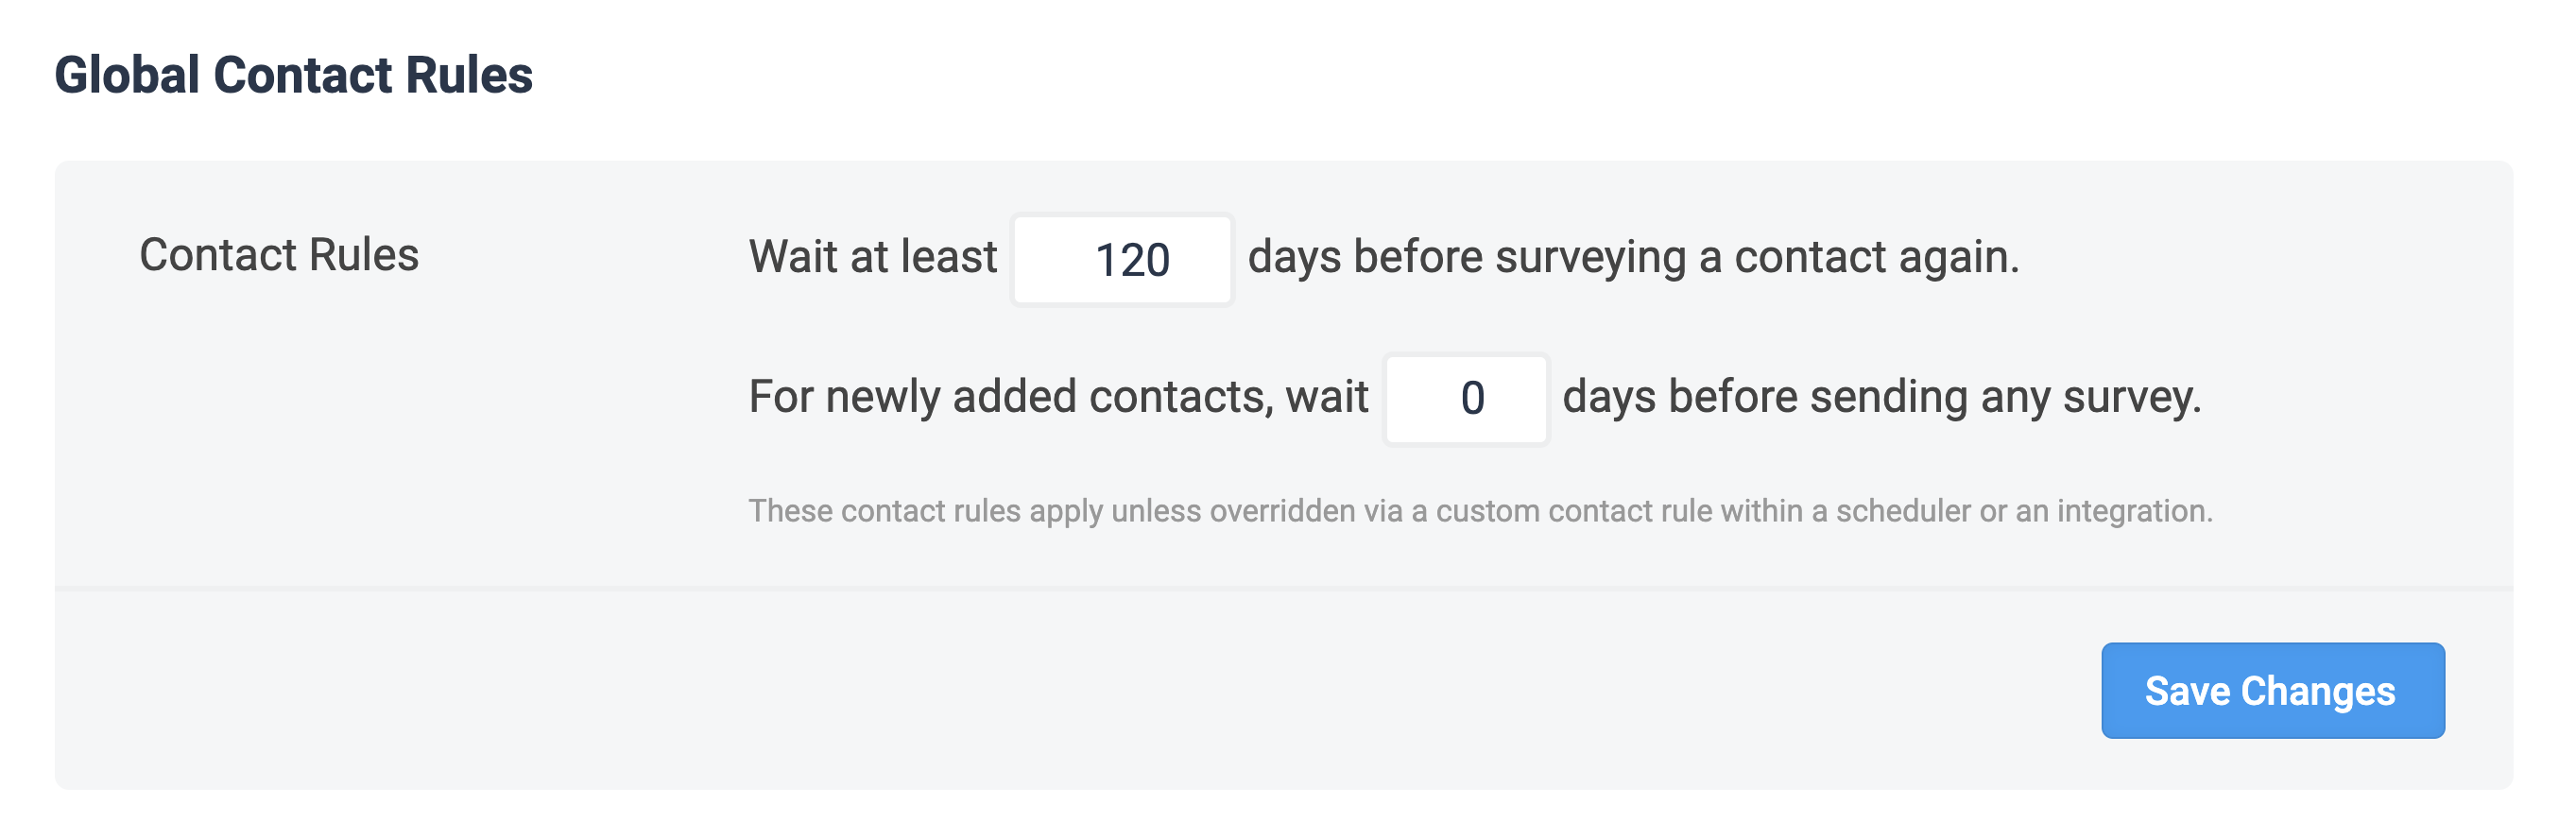Click "days before sending any survey" text
2576x839 pixels.
(1881, 397)
